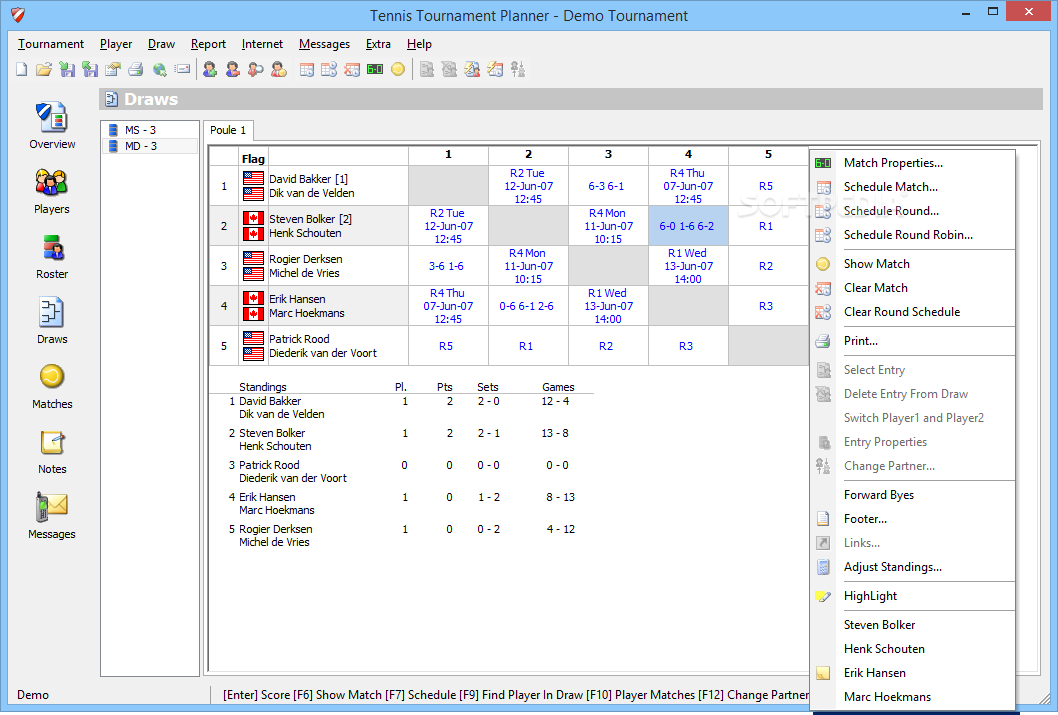This screenshot has width=1058, height=715.
Task: Choose Schedule Match... from context menu
Action: tap(912, 187)
